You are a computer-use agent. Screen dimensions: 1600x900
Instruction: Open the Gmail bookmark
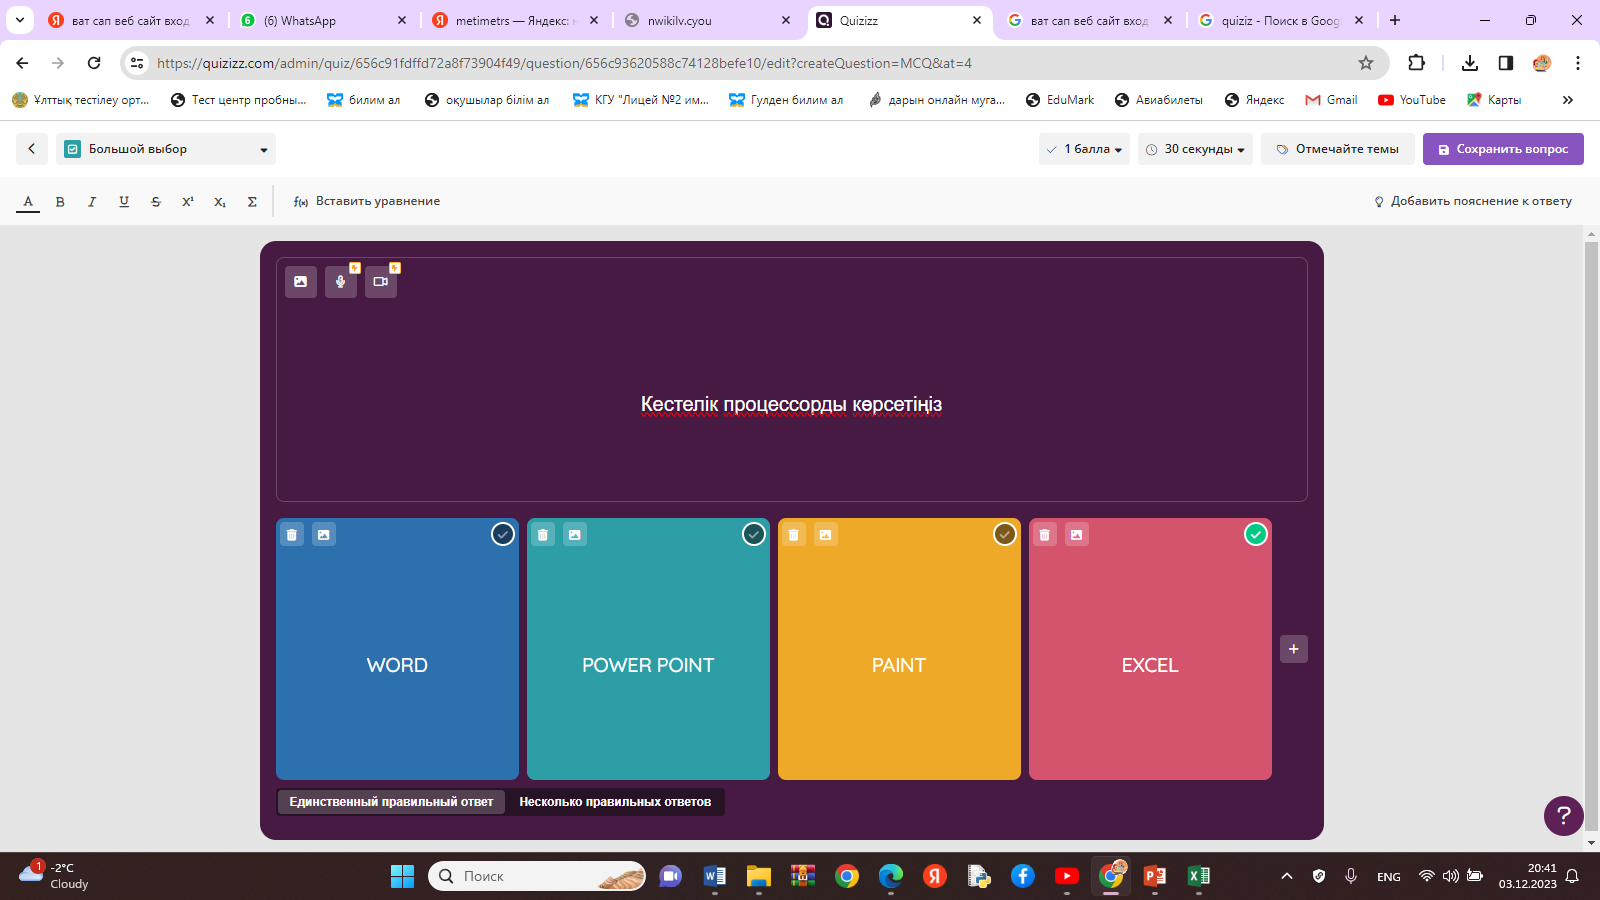[x=1331, y=100]
